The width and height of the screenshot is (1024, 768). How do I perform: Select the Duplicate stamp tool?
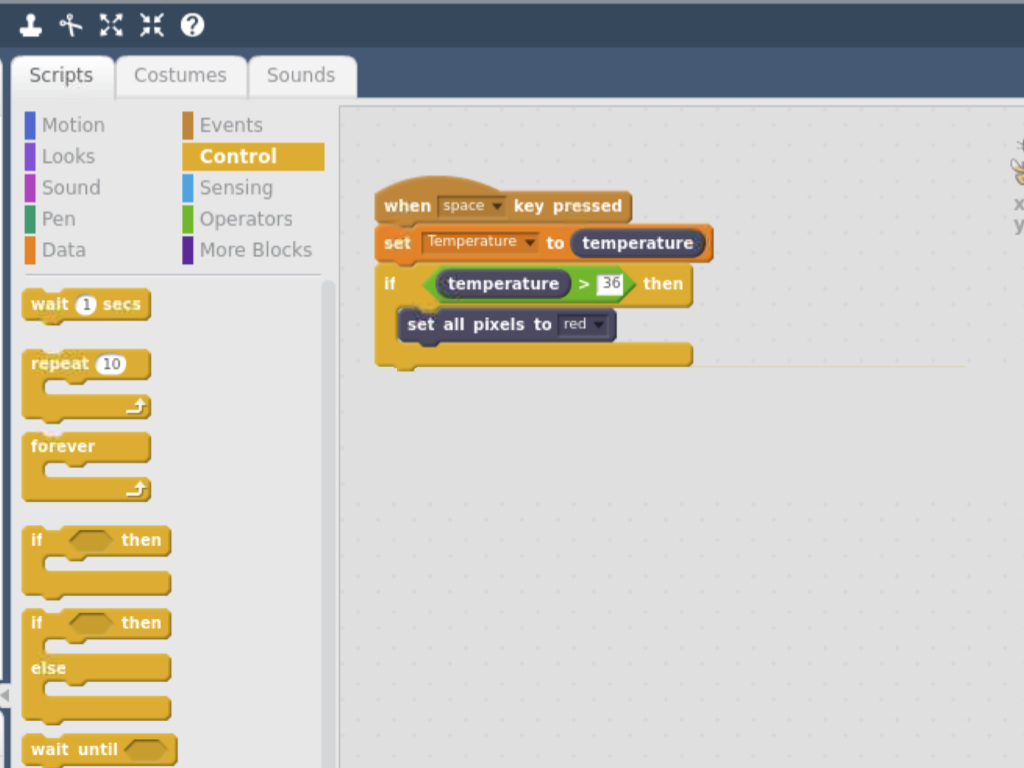coord(30,25)
